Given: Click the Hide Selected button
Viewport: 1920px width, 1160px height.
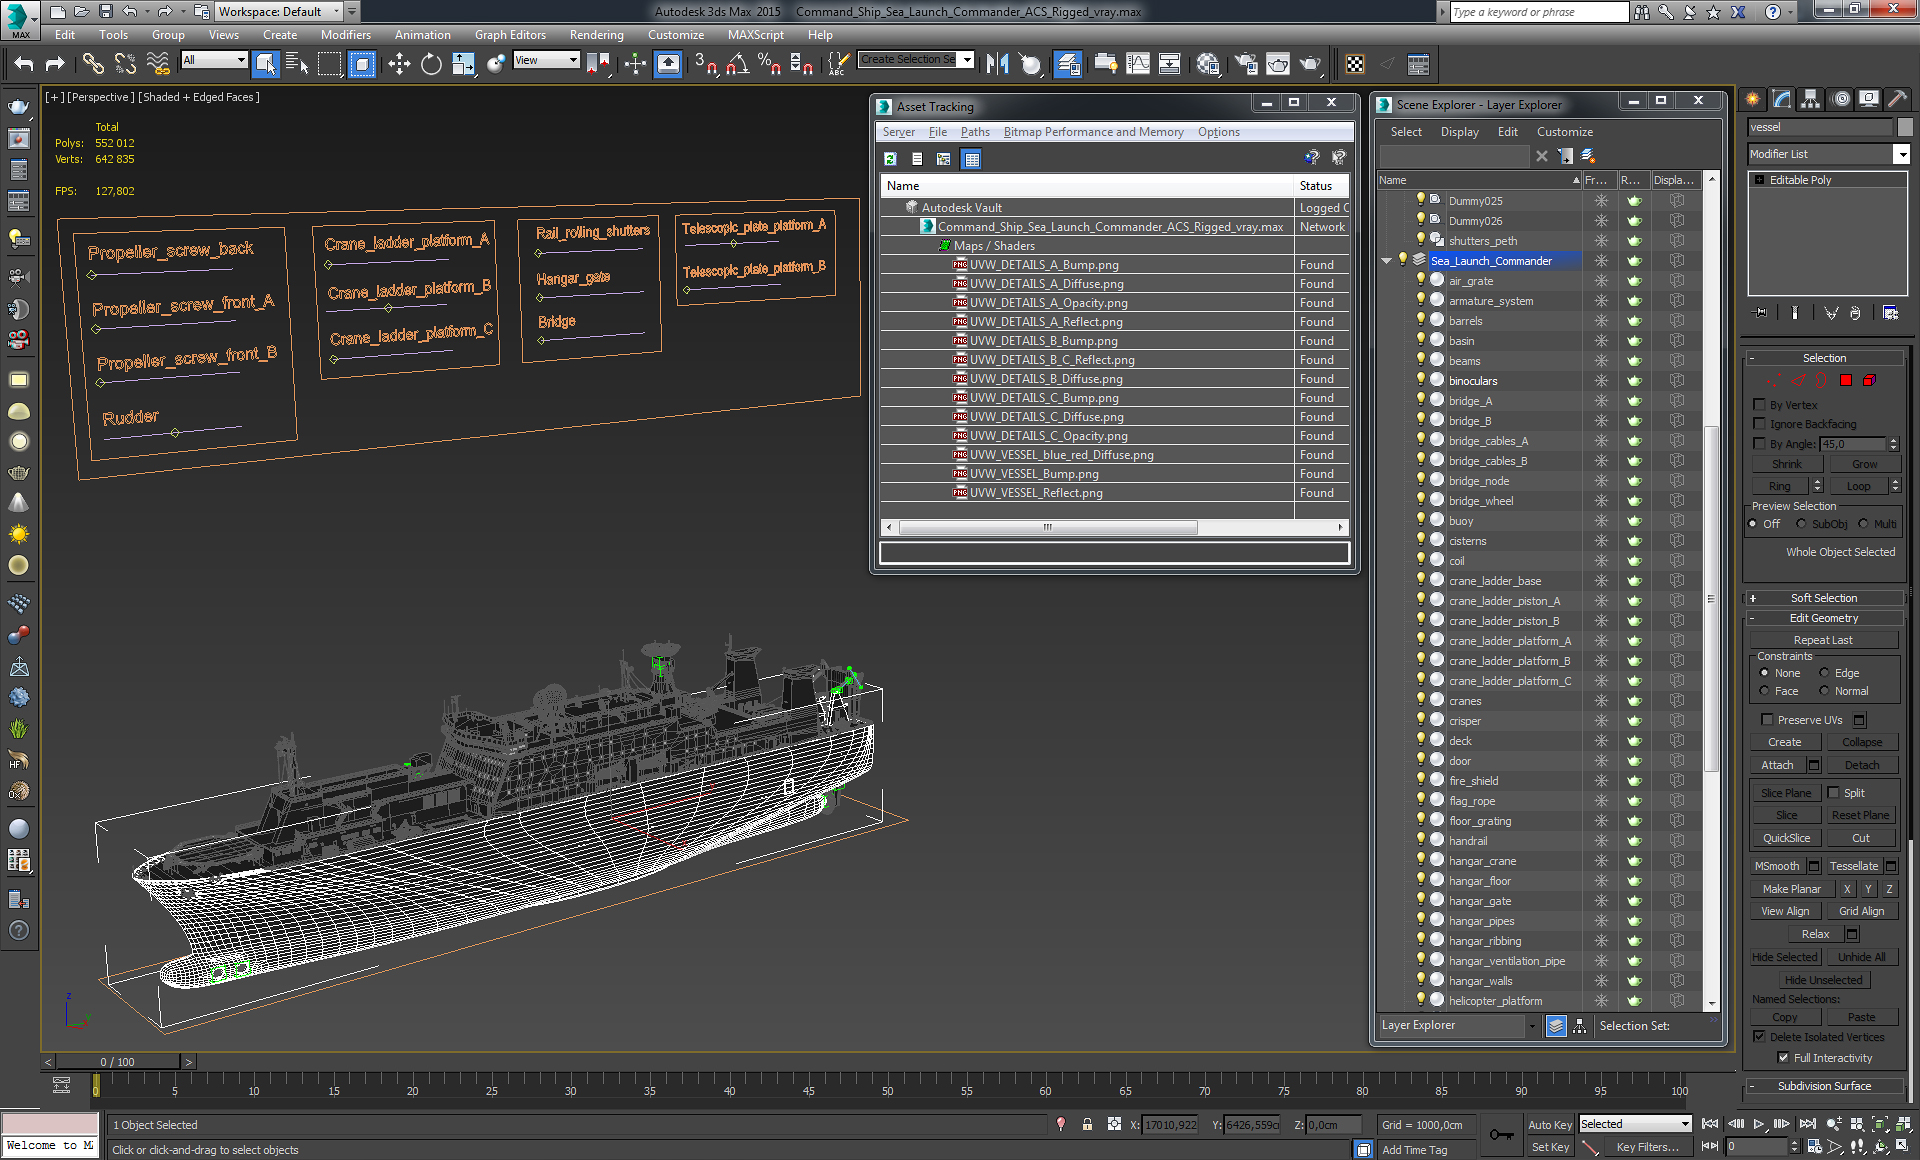Looking at the screenshot, I should coord(1784,957).
